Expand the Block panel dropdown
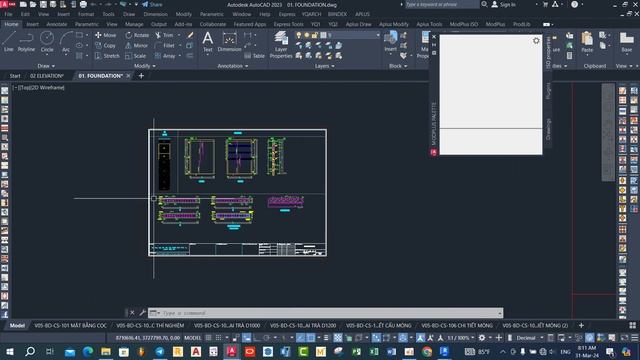The height and width of the screenshot is (360, 640). tap(398, 66)
